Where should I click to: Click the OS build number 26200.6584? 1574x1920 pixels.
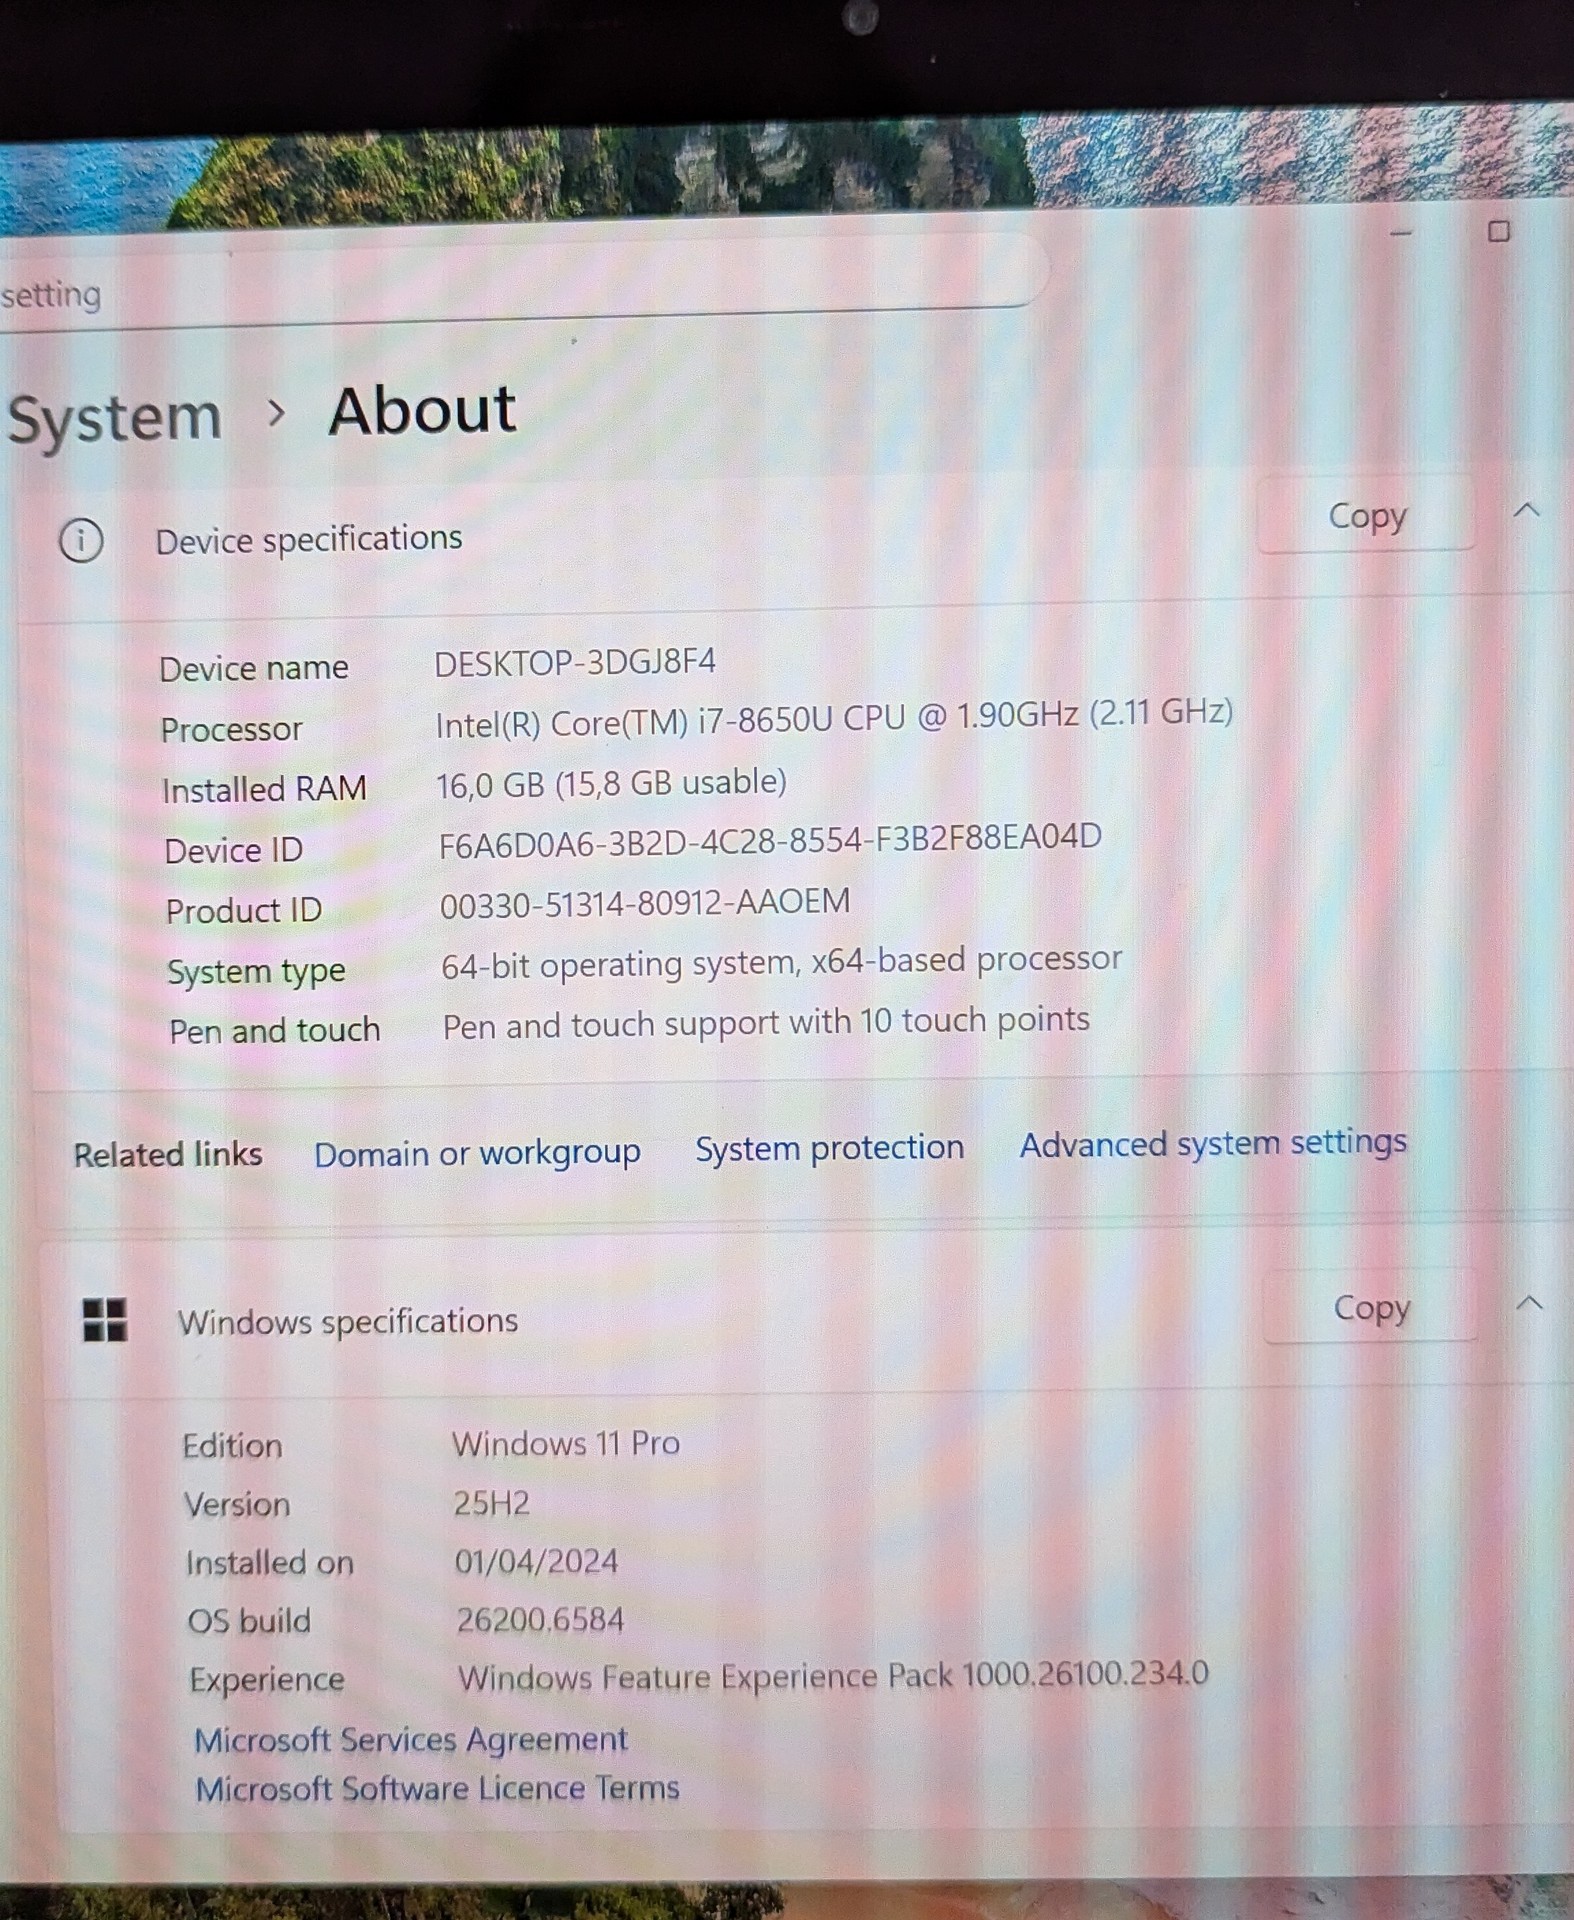[540, 1620]
